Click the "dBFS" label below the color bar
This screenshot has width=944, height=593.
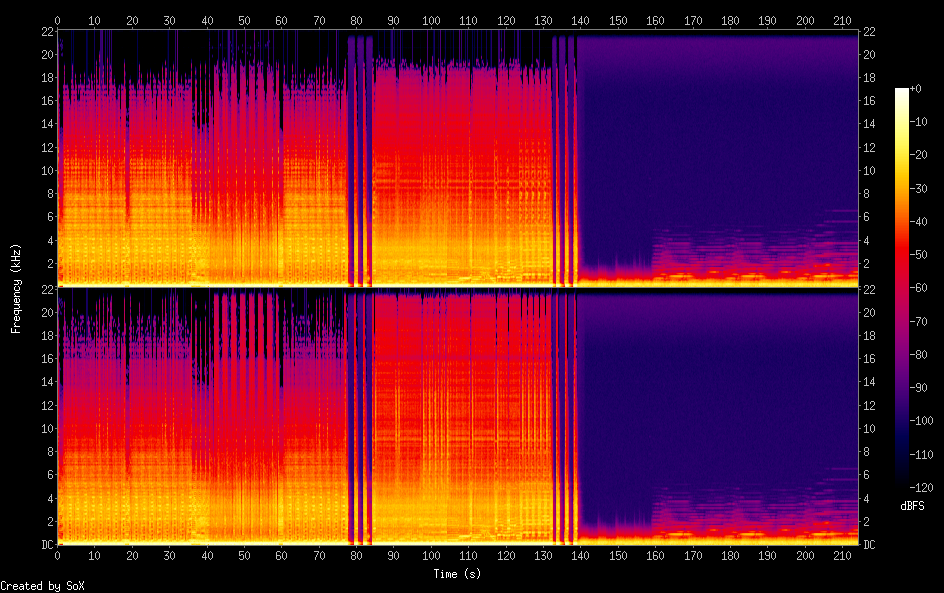911,507
